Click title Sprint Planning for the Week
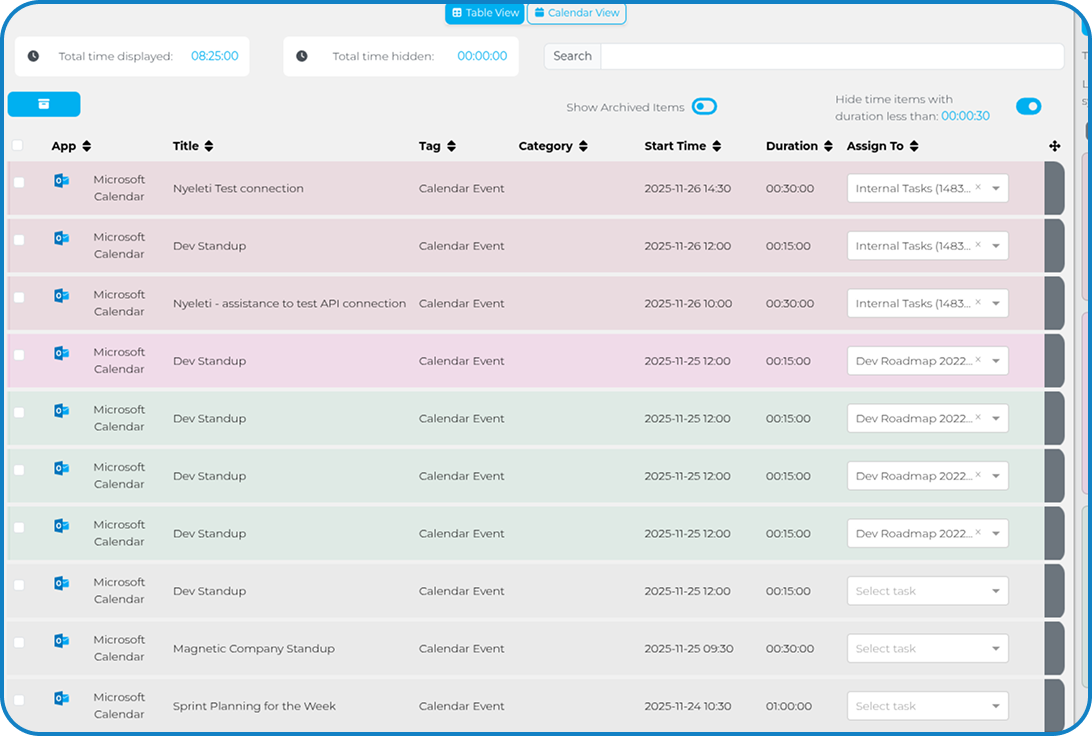 tap(254, 706)
